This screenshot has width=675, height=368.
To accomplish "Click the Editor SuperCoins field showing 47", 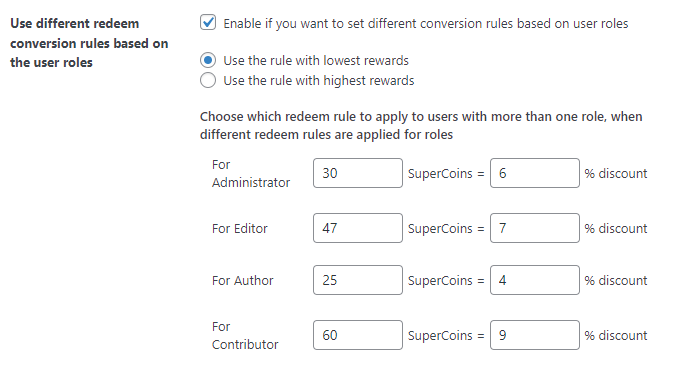I will click(358, 228).
